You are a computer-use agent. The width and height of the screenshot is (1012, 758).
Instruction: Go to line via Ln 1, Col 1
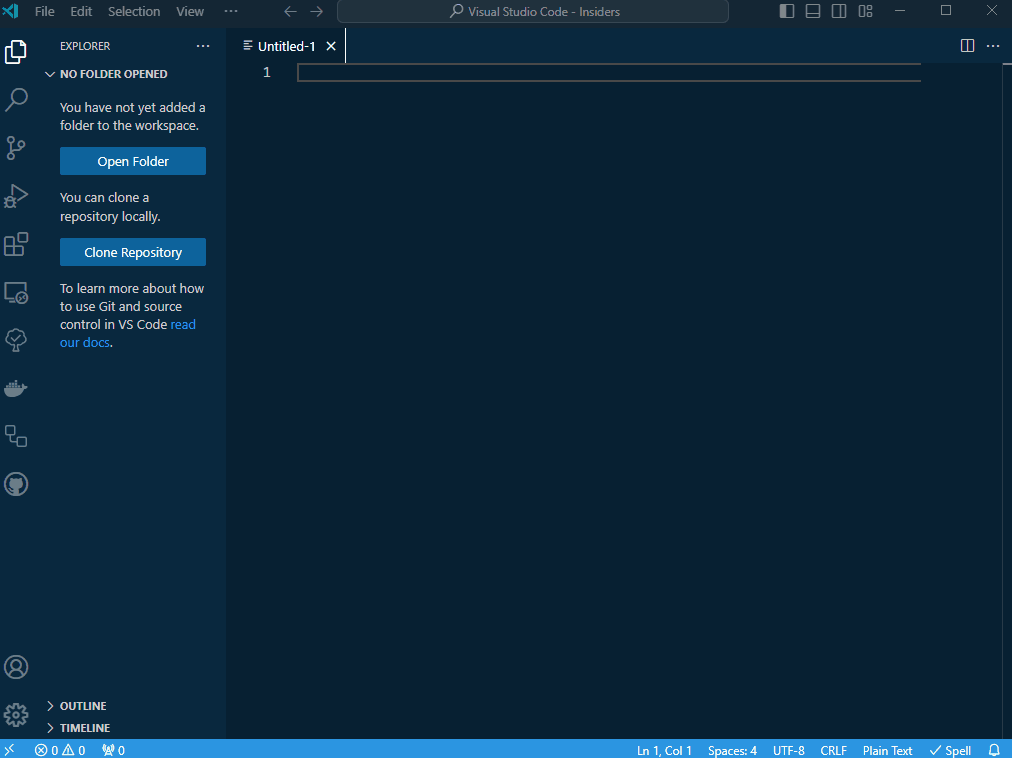pos(664,750)
